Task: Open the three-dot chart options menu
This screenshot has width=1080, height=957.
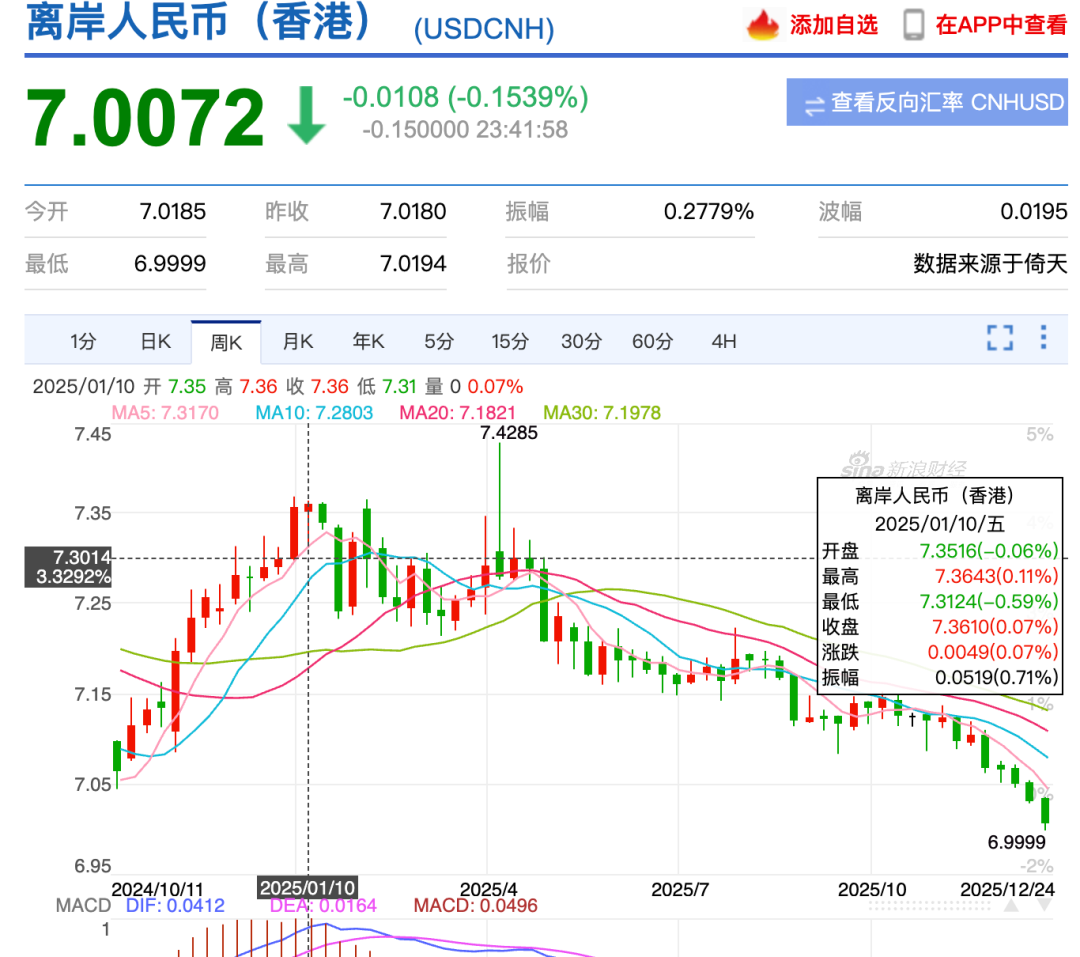Action: 1043,337
